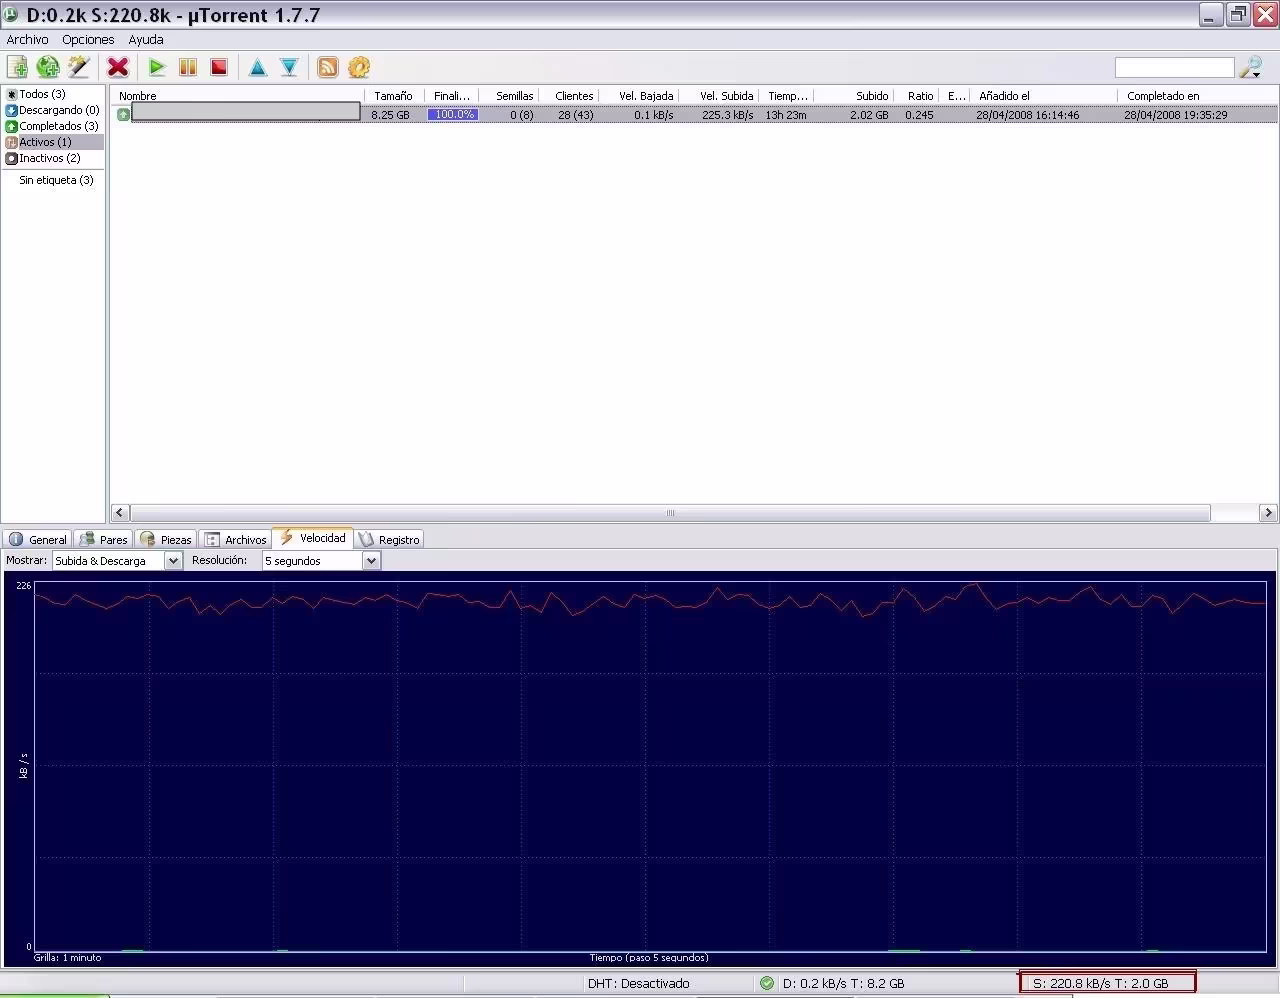This screenshot has height=998, width=1280.
Task: Switch to the Piezas tab
Action: [166, 539]
